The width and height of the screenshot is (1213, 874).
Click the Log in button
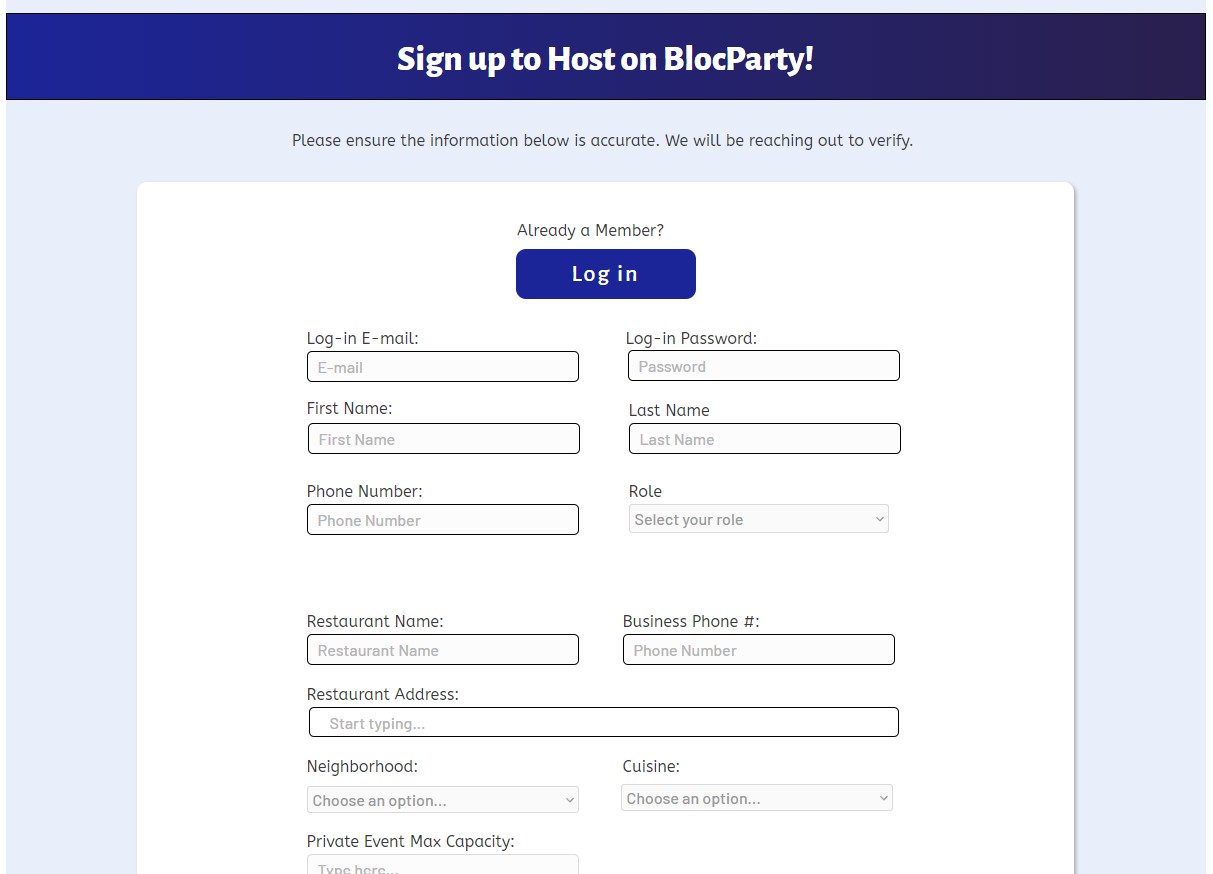[x=605, y=274]
